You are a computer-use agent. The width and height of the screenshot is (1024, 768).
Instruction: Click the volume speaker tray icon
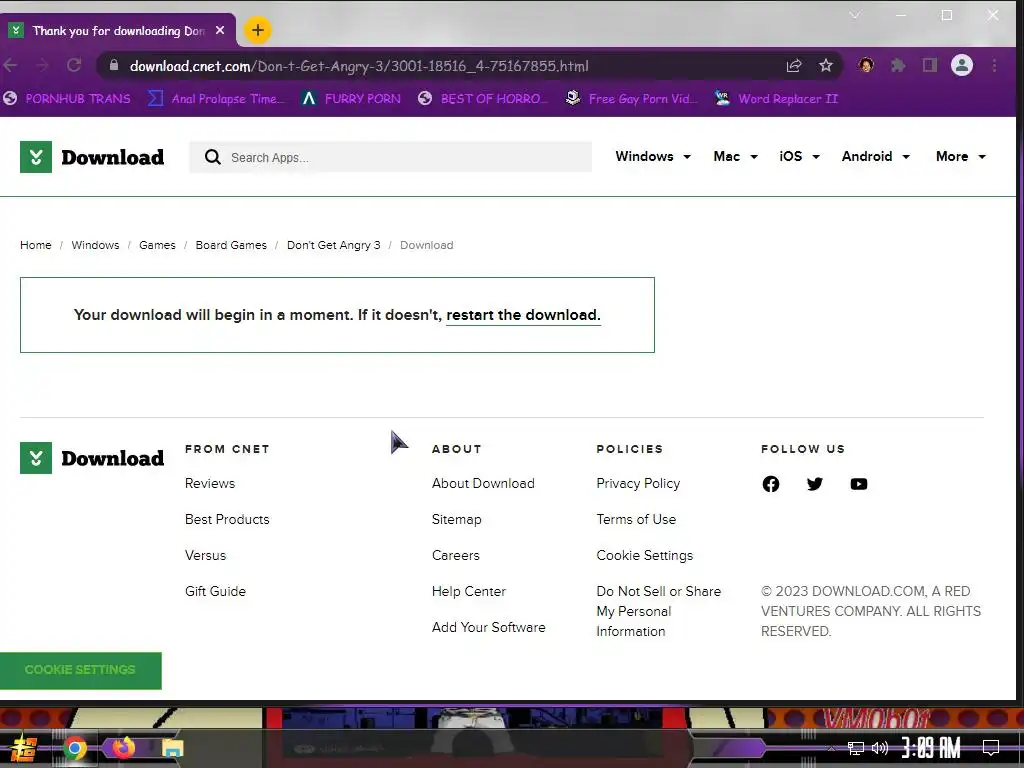pos(880,748)
